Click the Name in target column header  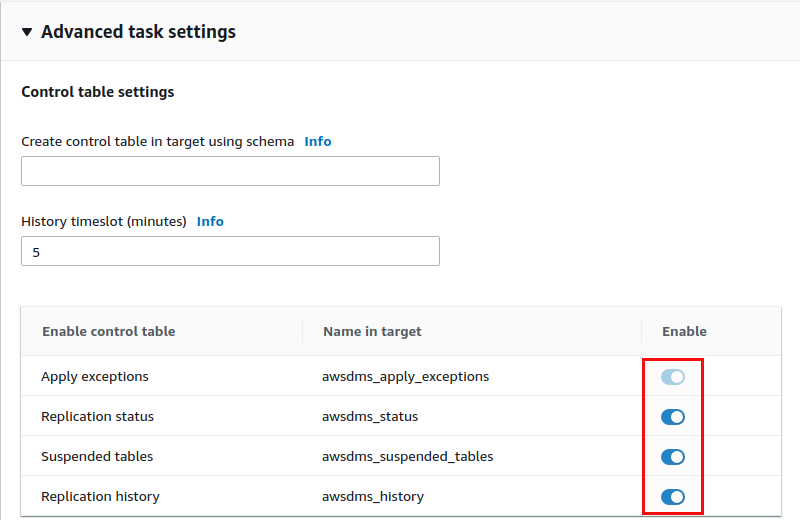[x=372, y=332]
